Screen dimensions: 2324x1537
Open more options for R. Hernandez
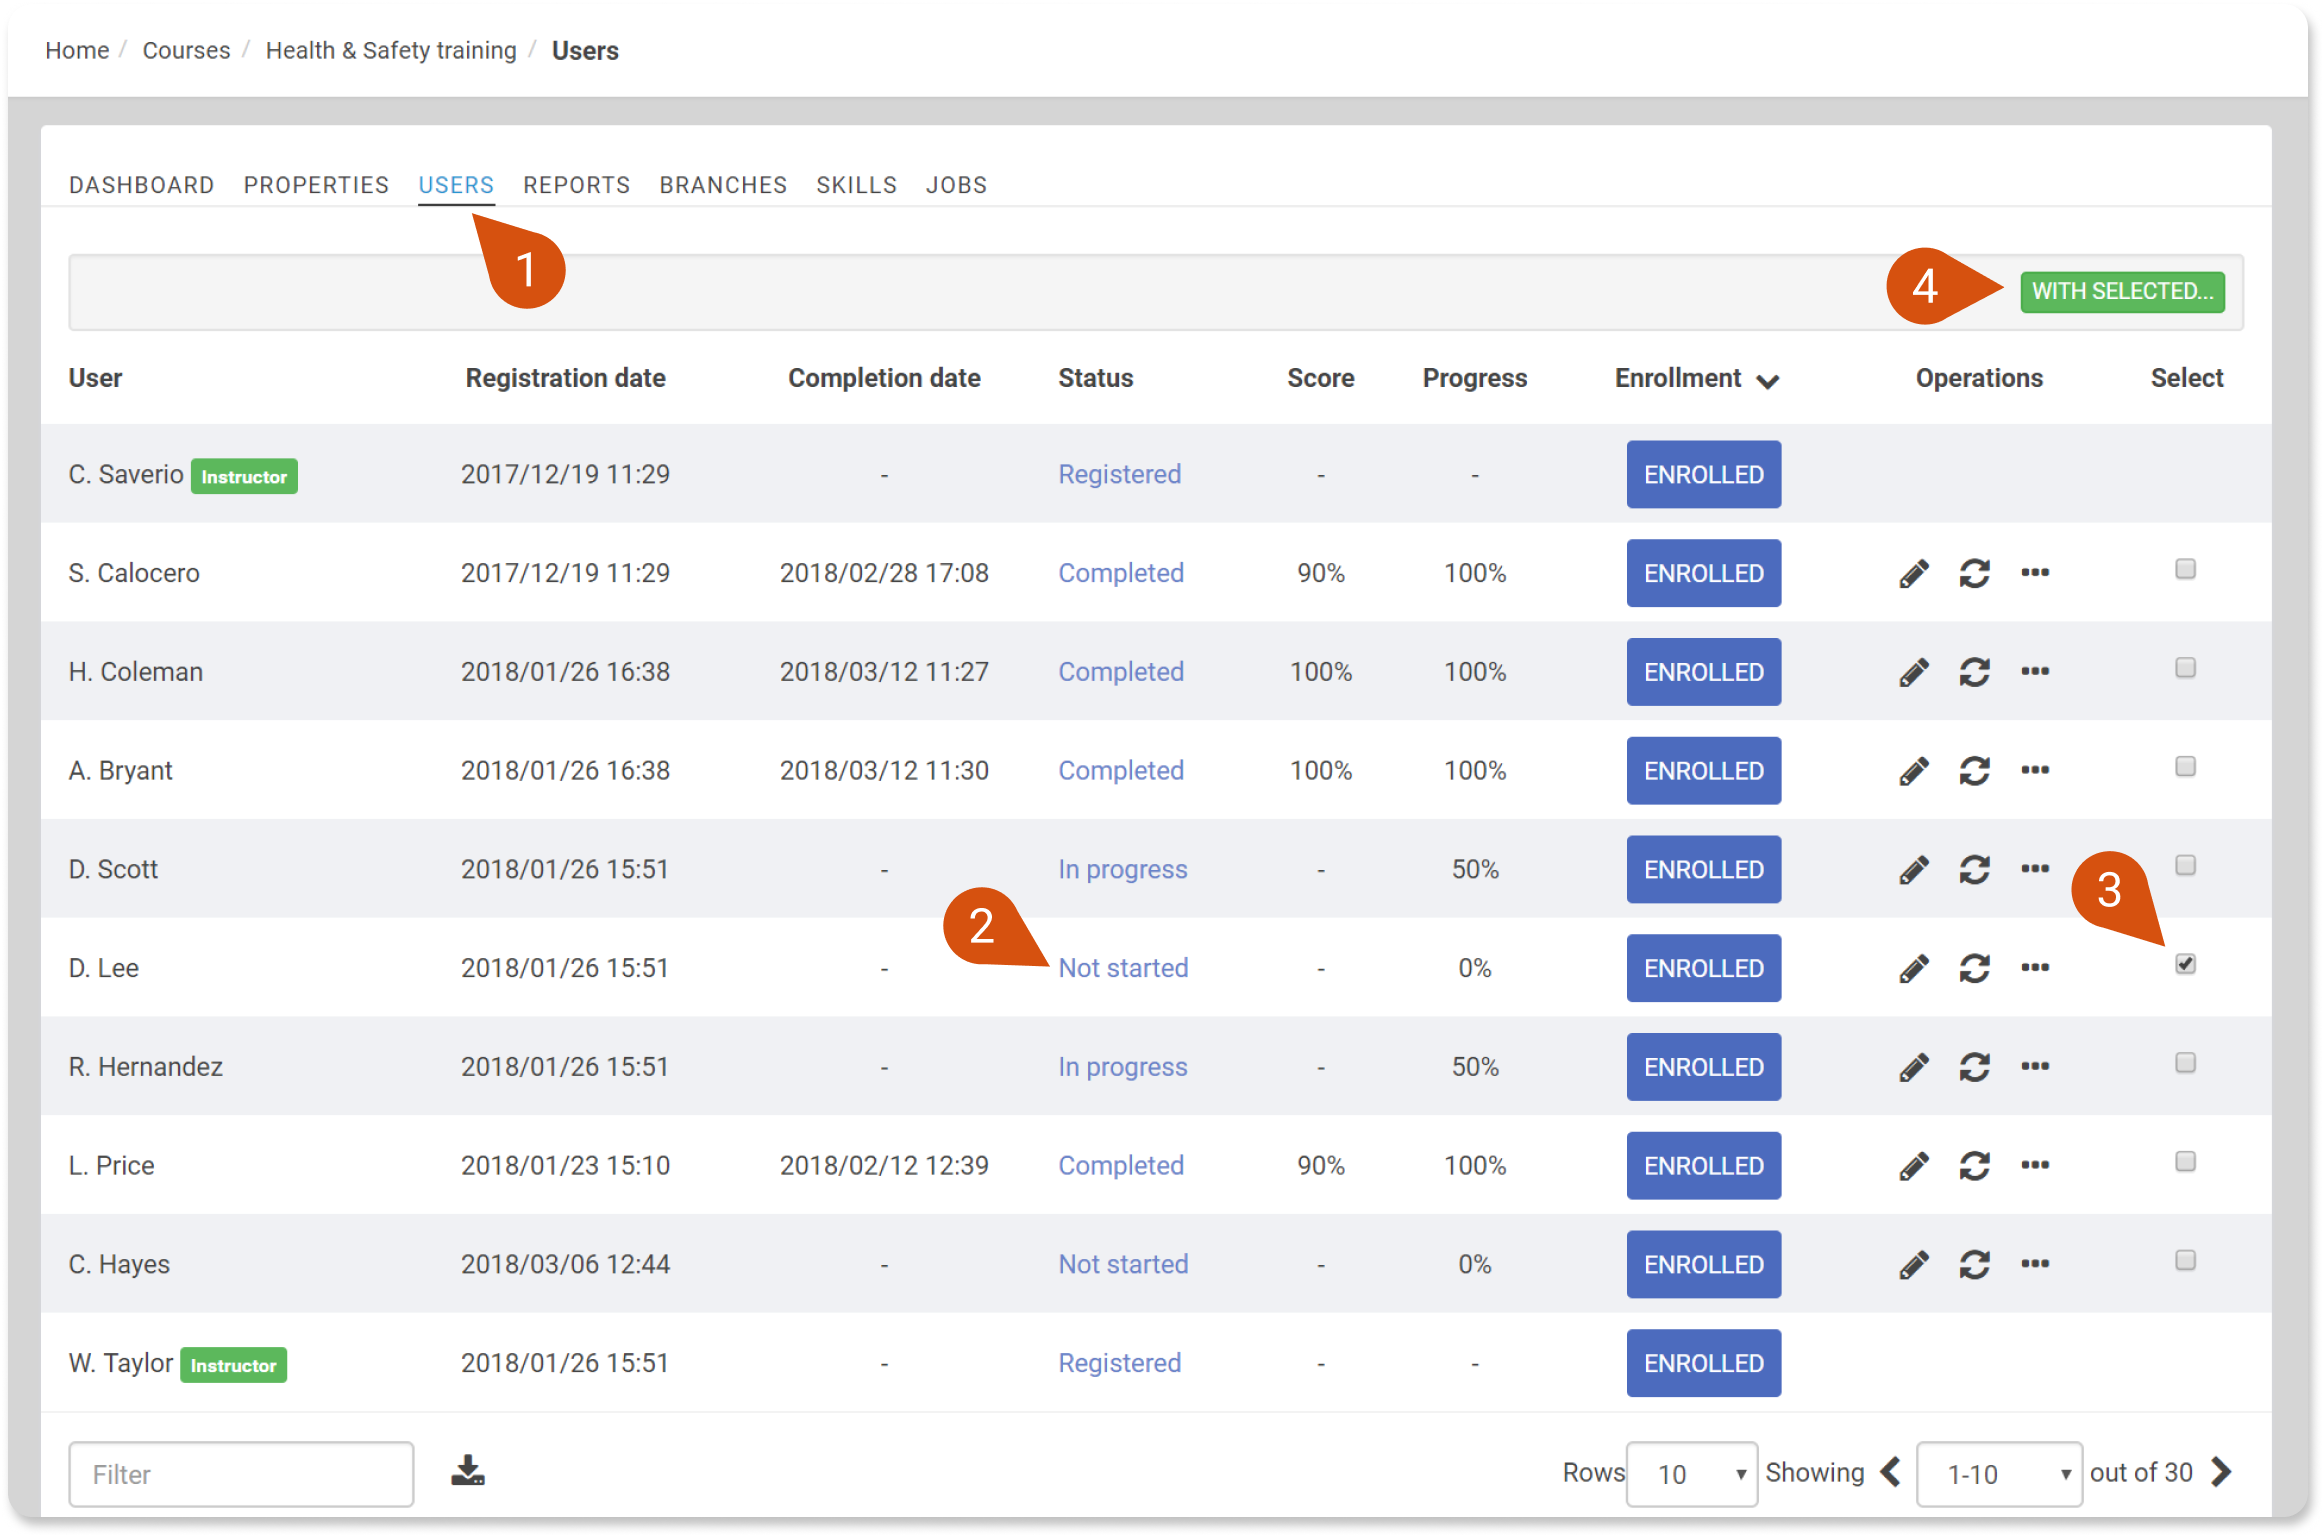coord(2035,1066)
